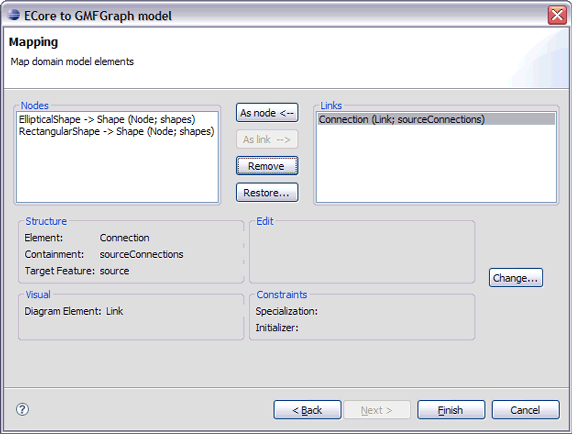This screenshot has height=434, width=572.
Task: Click Finish to complete the wizard
Action: (451, 410)
